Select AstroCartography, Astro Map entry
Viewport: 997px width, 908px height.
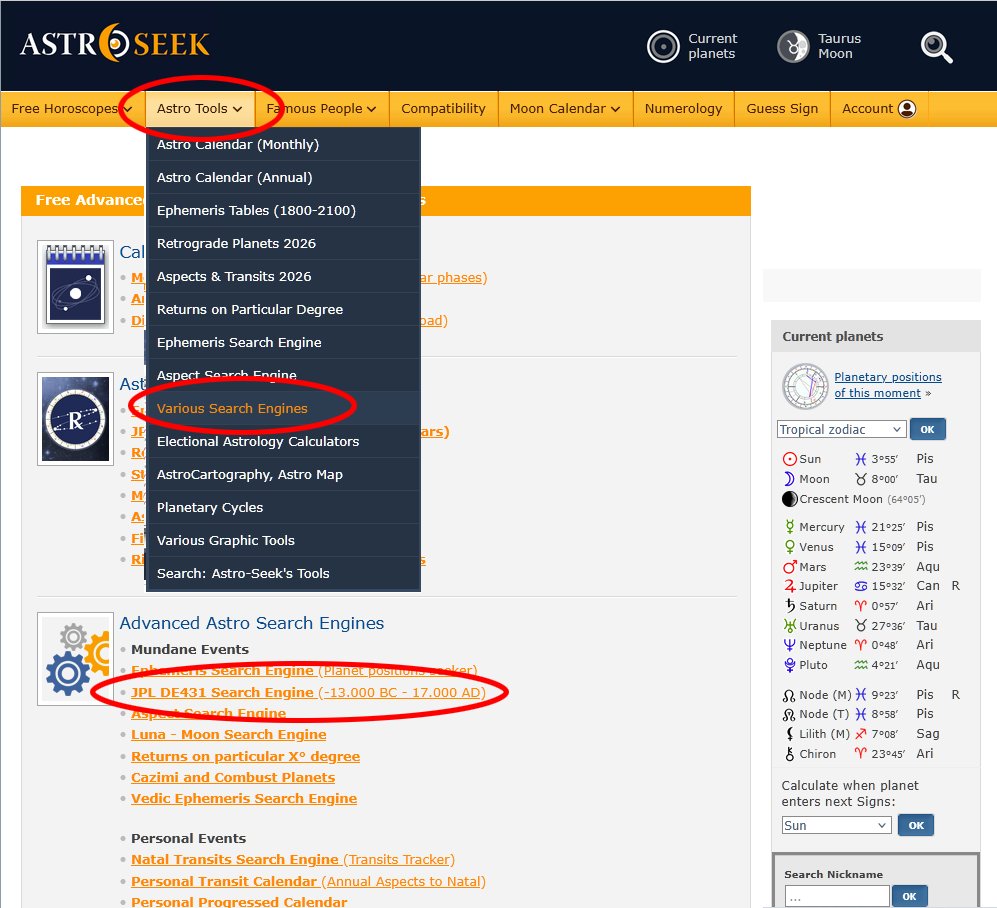[283, 474]
